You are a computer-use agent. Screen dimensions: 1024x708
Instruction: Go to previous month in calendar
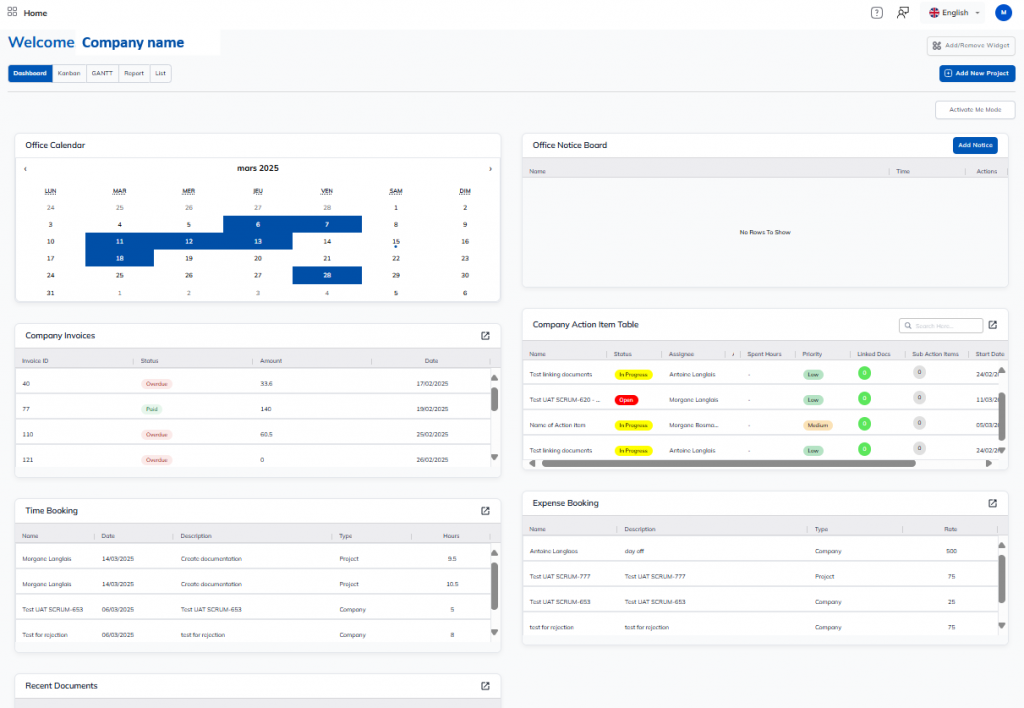click(x=25, y=169)
